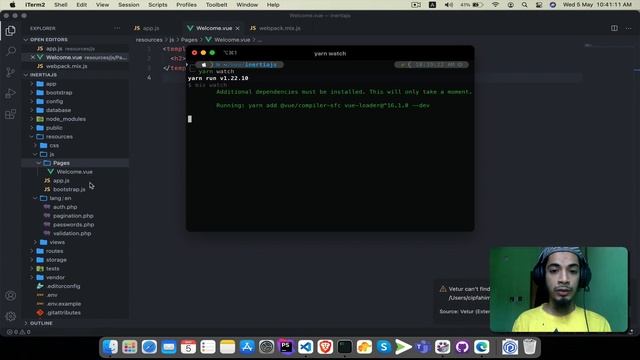Screen dimensions: 640x360
Task: Open Skype from the Dock
Action: coord(384,347)
